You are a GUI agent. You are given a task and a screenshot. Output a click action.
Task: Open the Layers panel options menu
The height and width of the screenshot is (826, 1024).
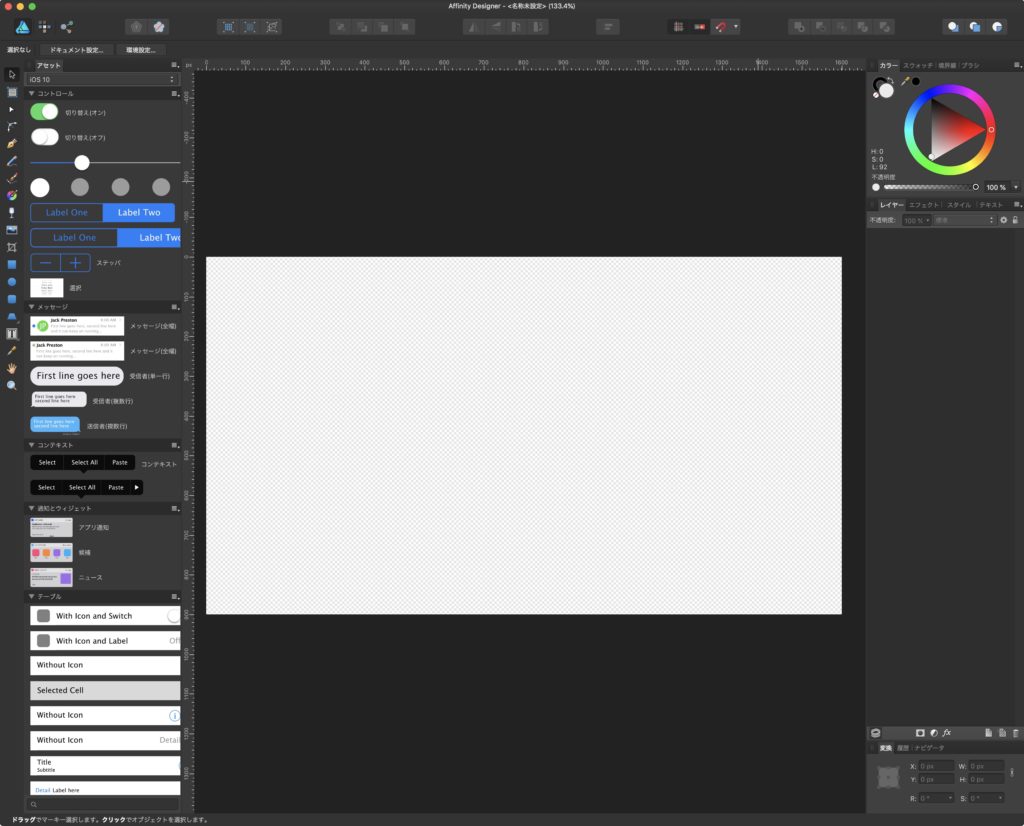coord(1017,205)
